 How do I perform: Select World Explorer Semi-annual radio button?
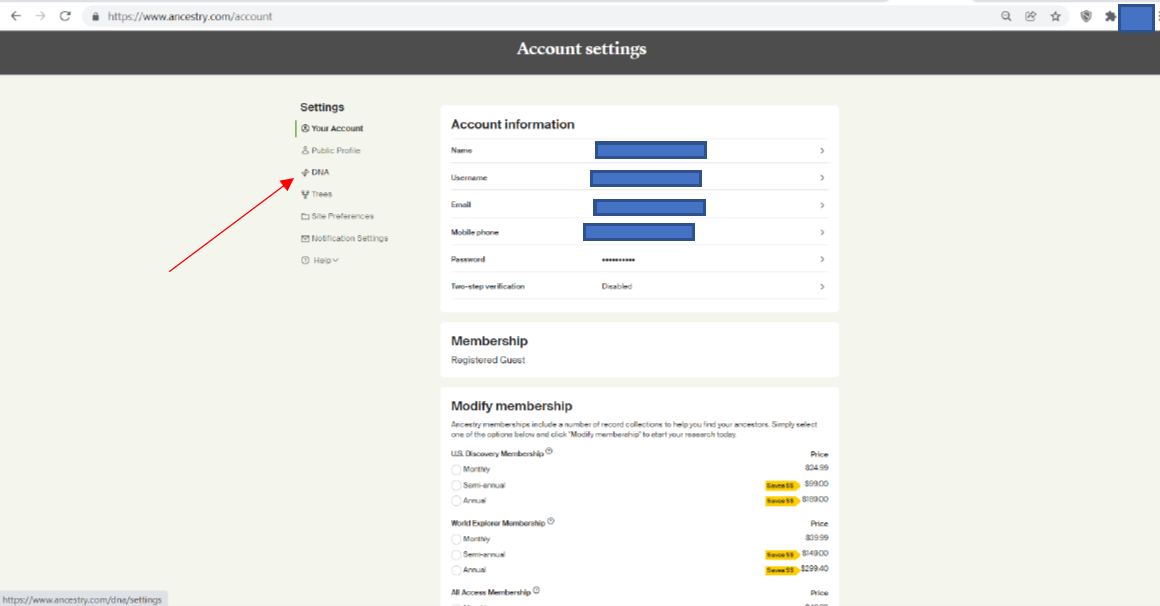tap(456, 555)
